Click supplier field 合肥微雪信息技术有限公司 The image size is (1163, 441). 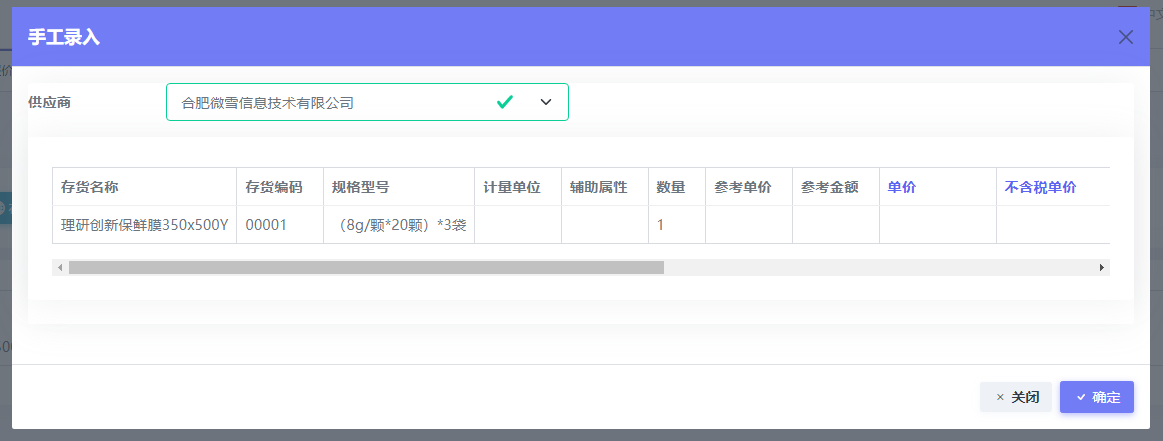pyautogui.click(x=367, y=102)
